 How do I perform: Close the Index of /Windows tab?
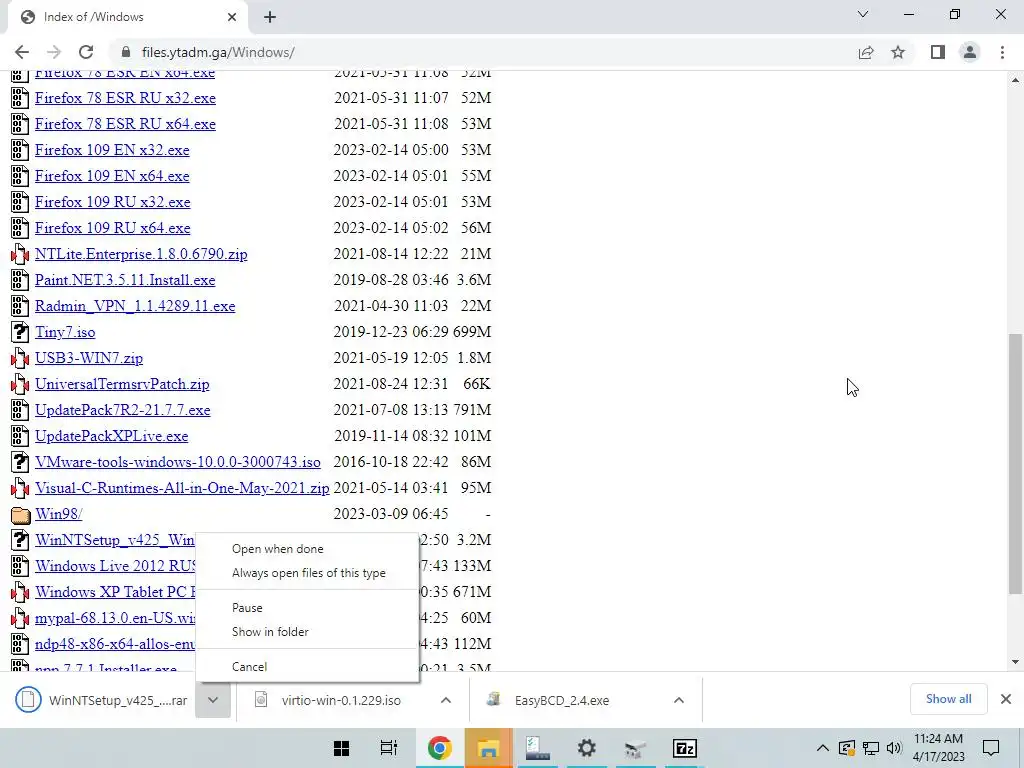(232, 17)
